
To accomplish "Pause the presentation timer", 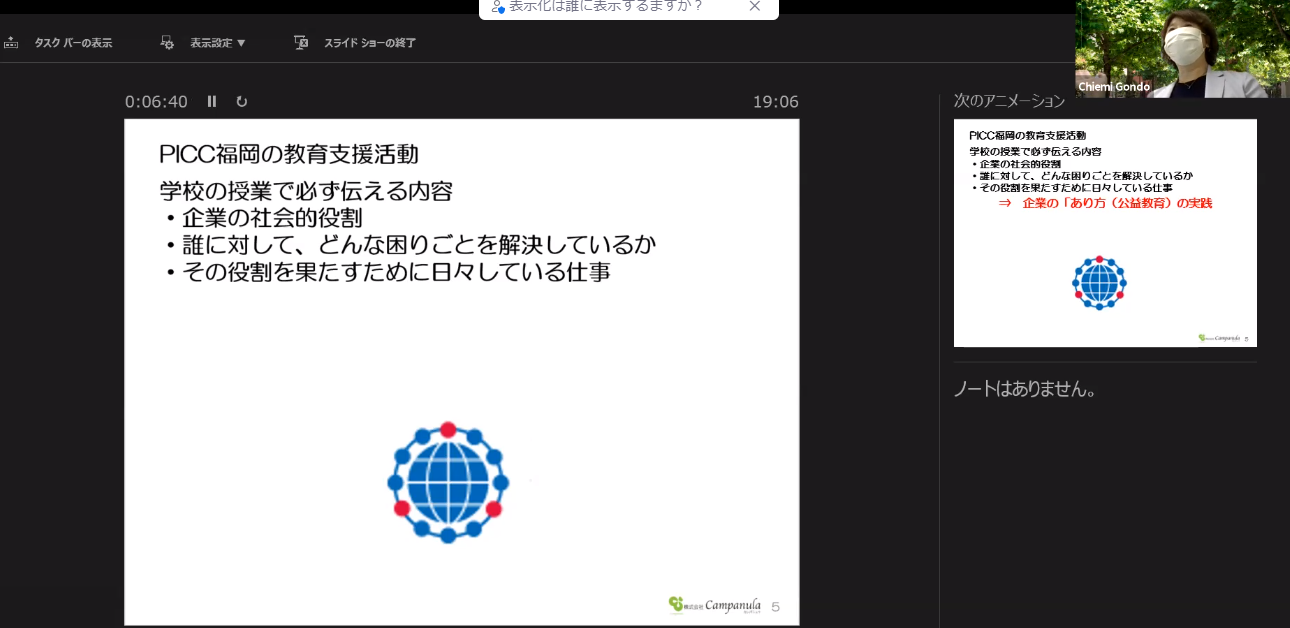I will tap(212, 102).
